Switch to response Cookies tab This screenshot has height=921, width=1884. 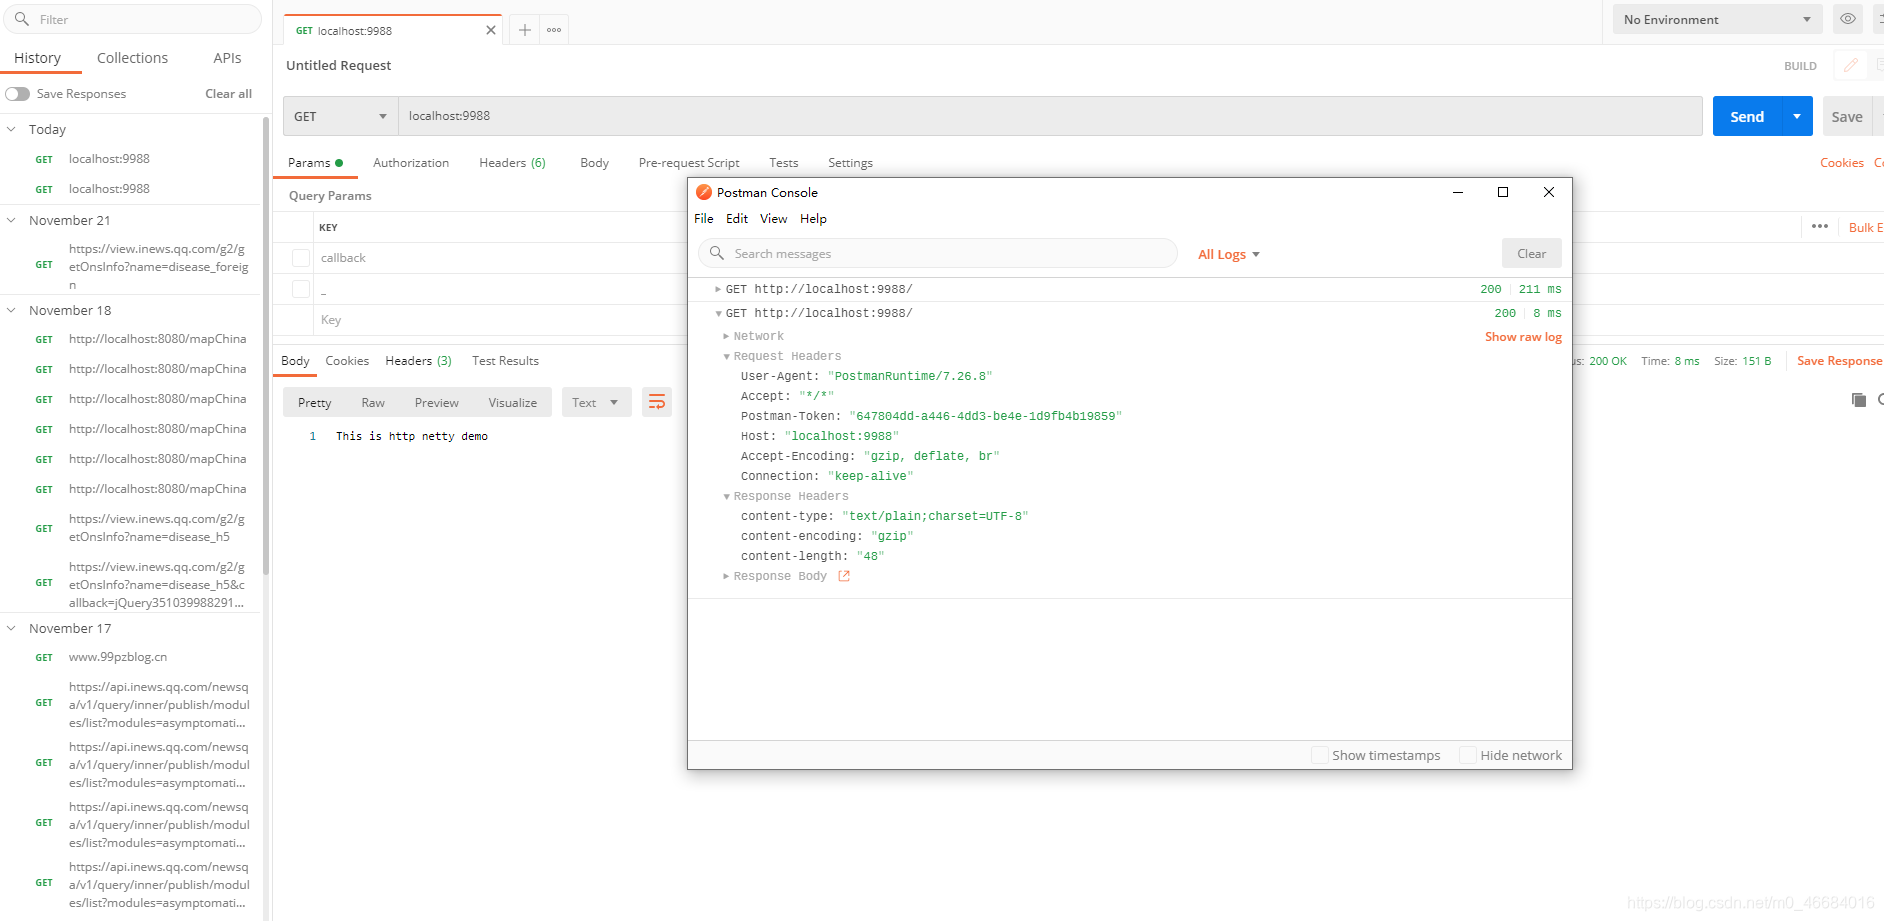point(347,361)
